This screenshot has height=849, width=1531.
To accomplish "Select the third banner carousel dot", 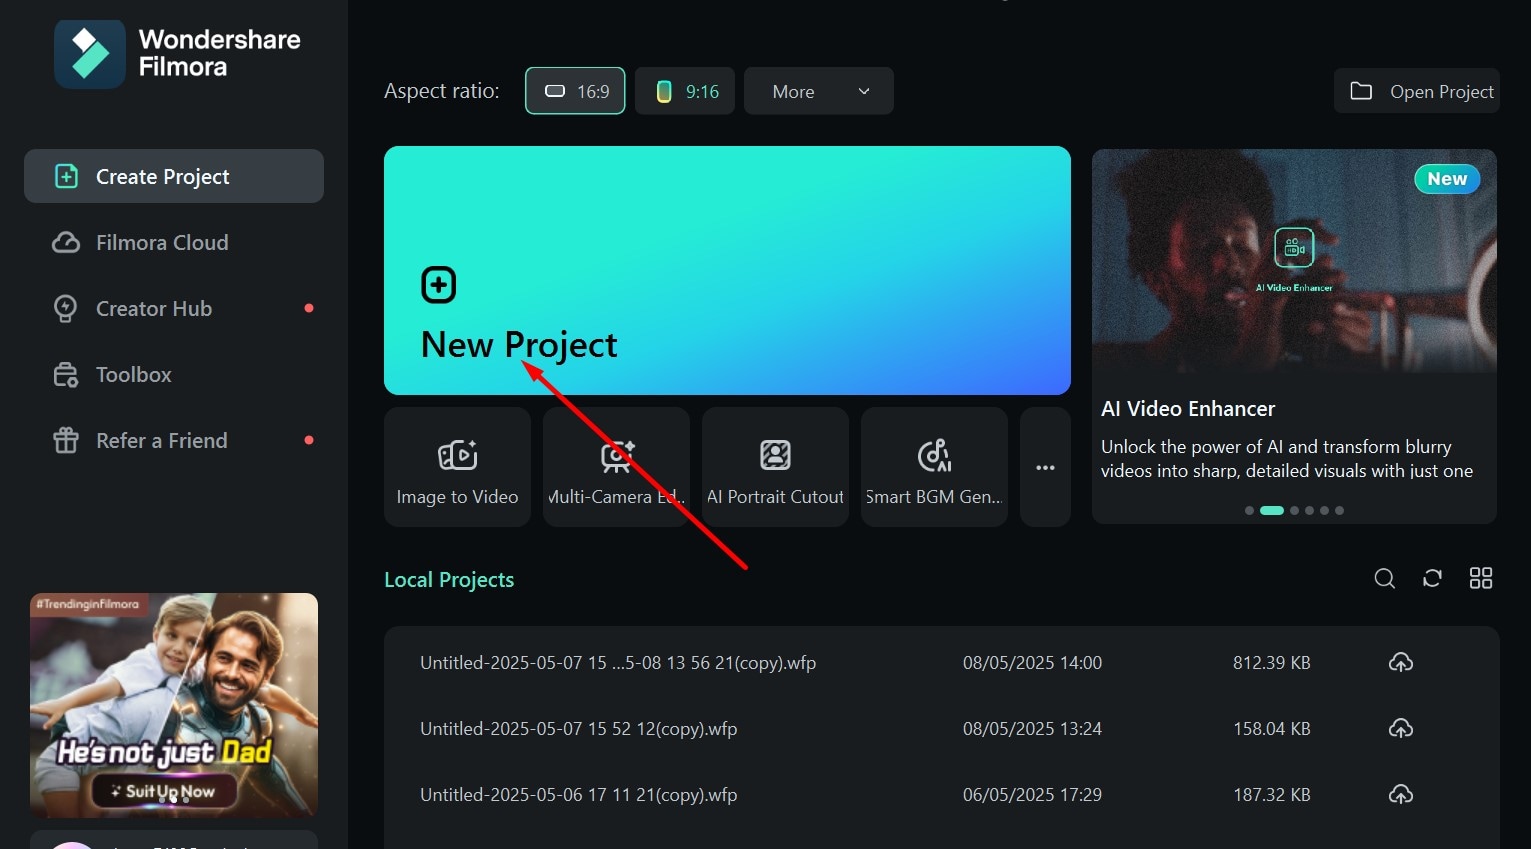I will [x=1295, y=510].
